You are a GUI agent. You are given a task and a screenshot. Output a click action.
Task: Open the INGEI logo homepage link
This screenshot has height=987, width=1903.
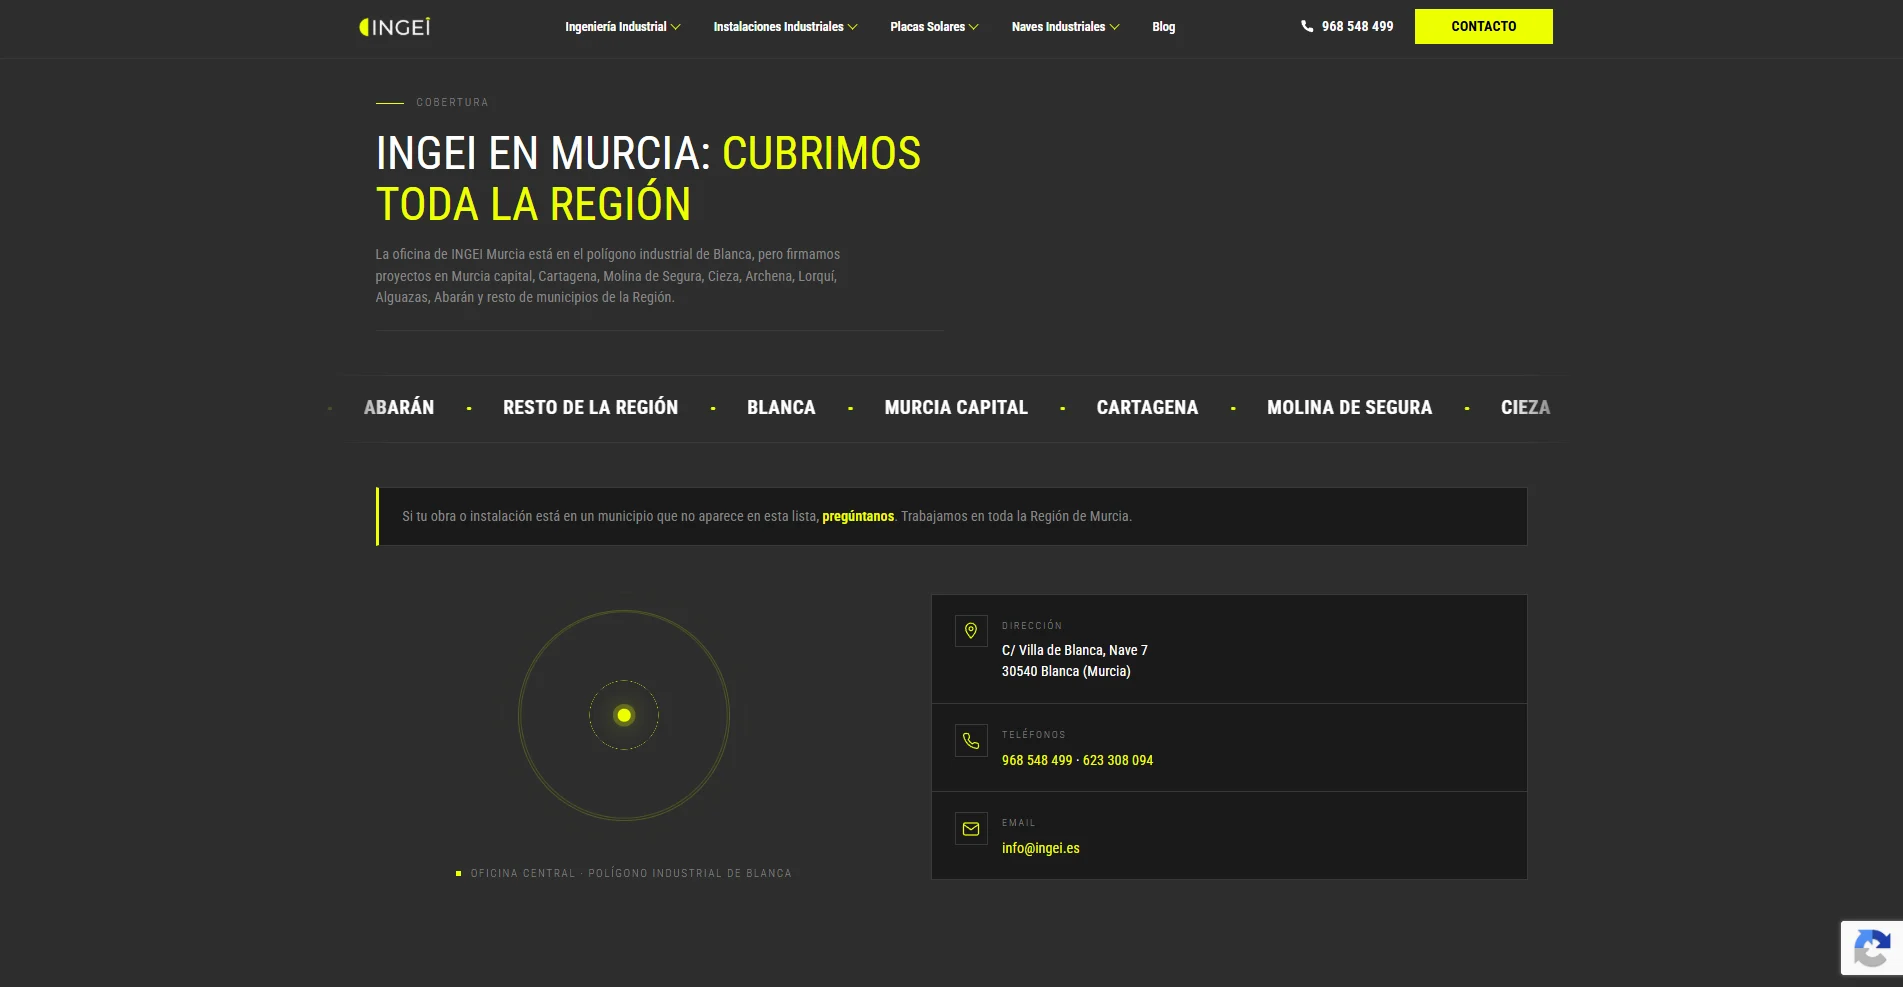coord(395,27)
